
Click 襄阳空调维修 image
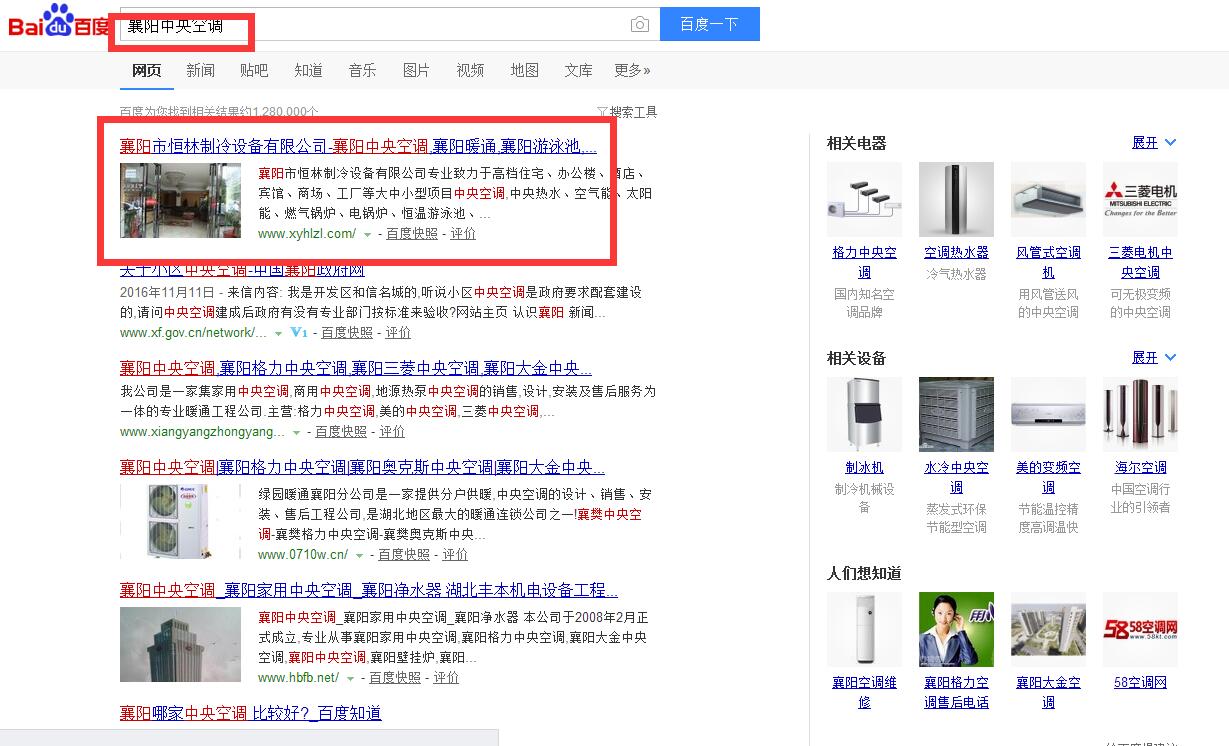[864, 629]
